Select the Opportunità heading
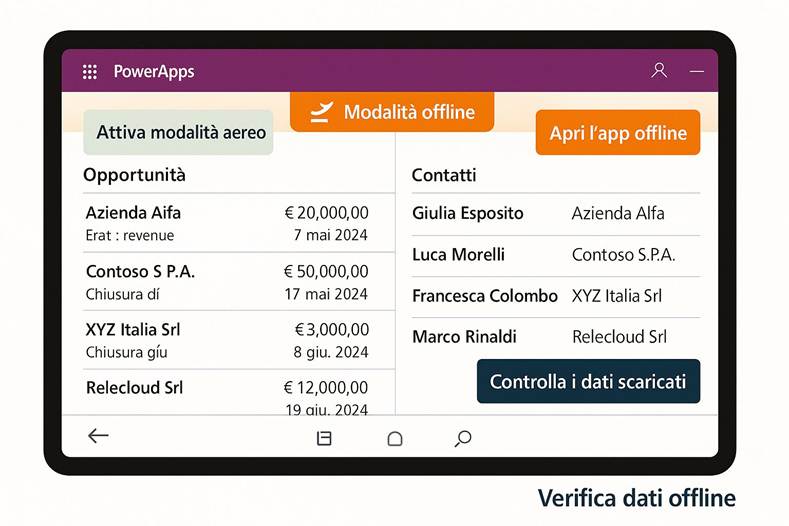Viewport: 789px width, 526px height. coord(134,175)
